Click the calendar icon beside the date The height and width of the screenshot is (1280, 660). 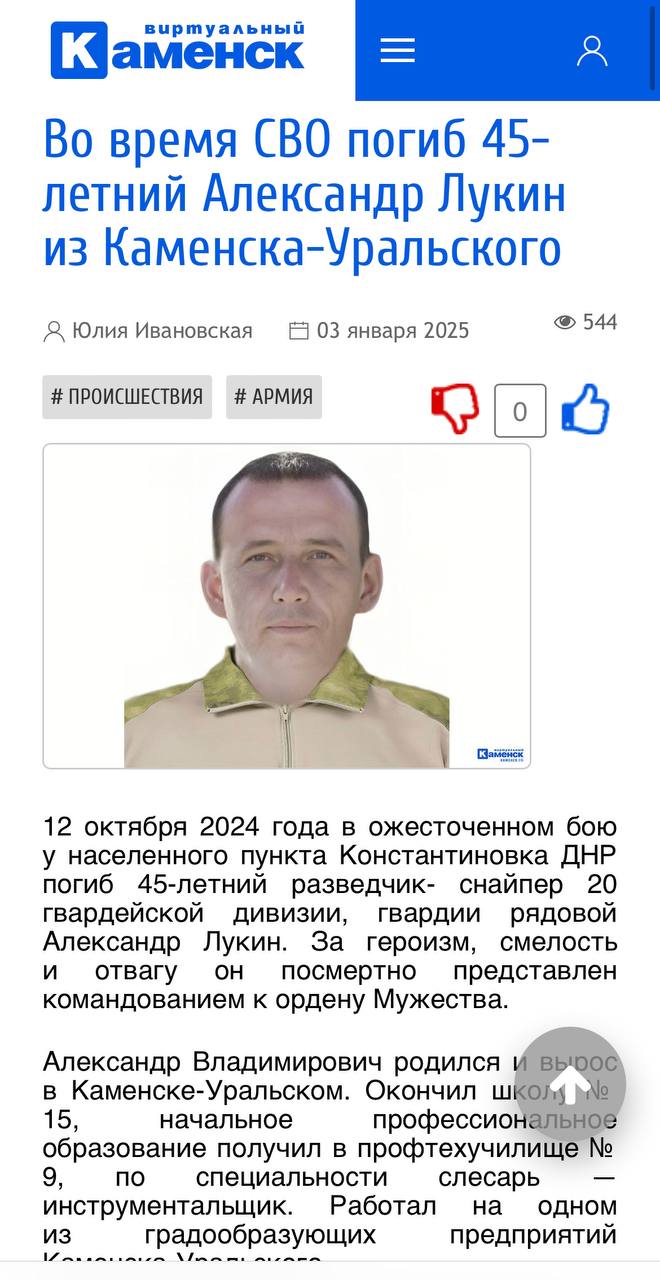(298, 330)
